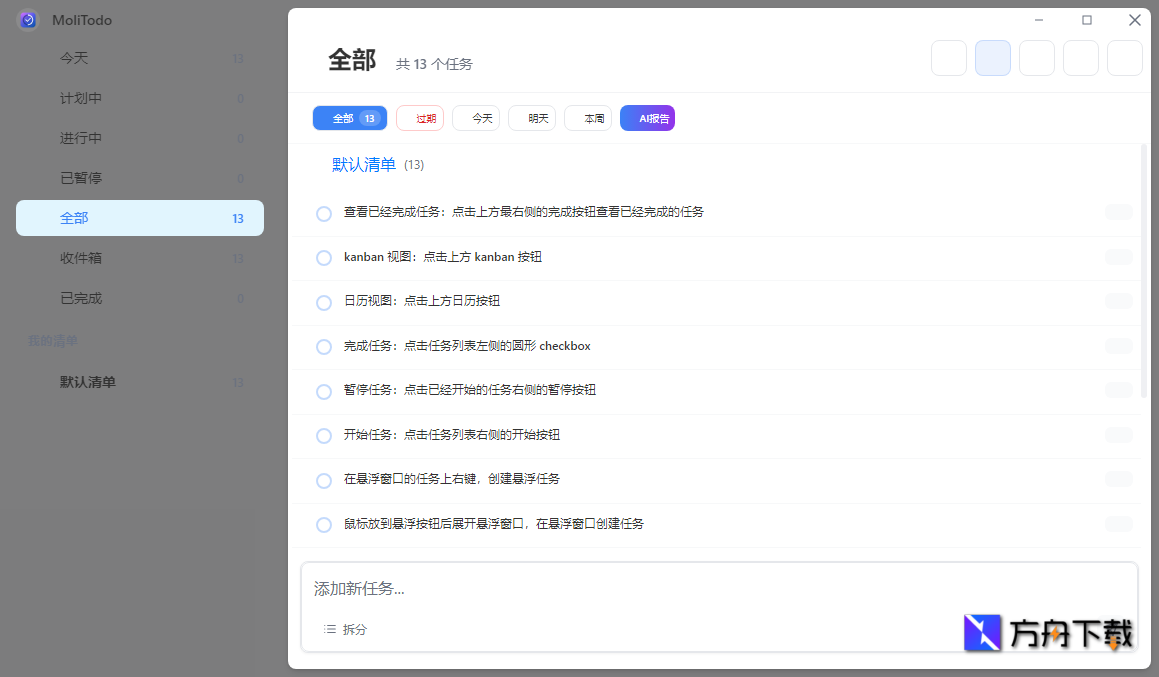1159x677 pixels.
Task: Select the highlighted view button at top right
Action: tap(992, 58)
